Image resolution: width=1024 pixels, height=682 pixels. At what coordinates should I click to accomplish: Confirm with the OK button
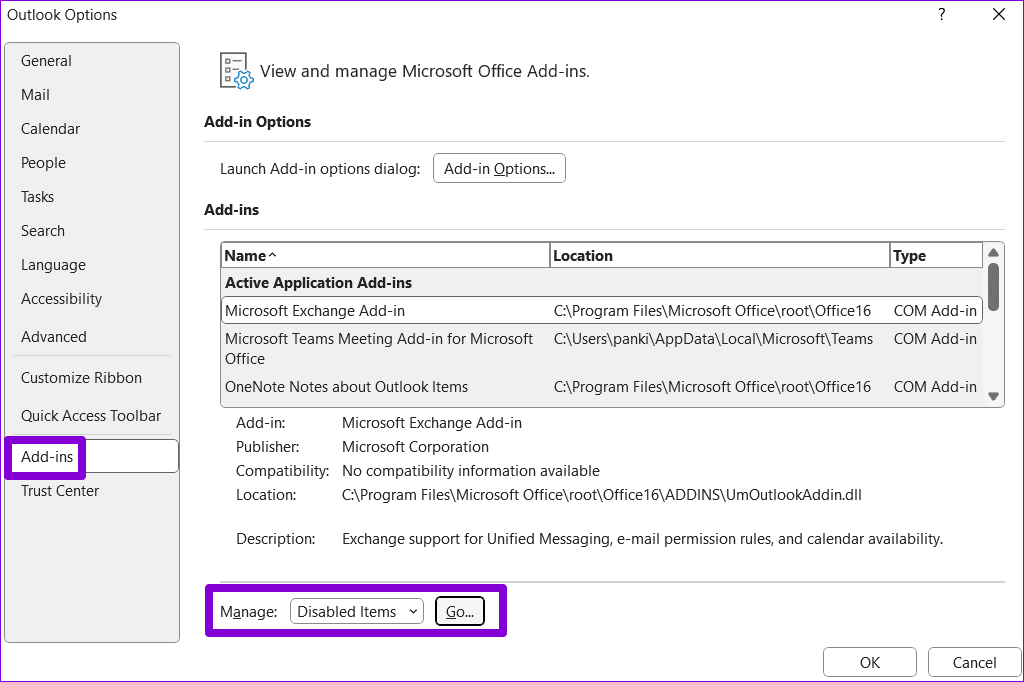[870, 662]
